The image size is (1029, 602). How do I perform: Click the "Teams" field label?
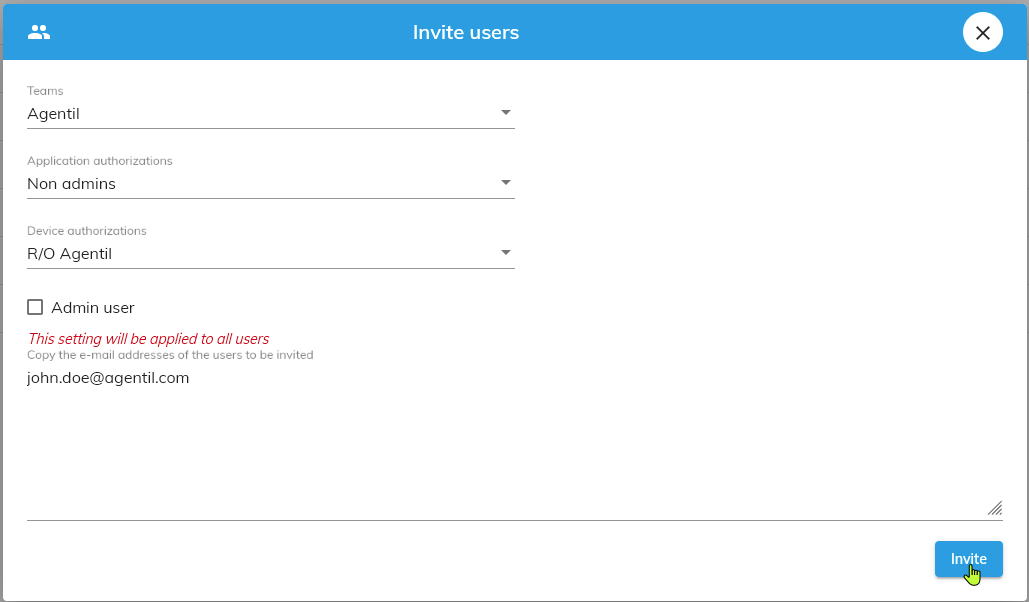[x=45, y=91]
